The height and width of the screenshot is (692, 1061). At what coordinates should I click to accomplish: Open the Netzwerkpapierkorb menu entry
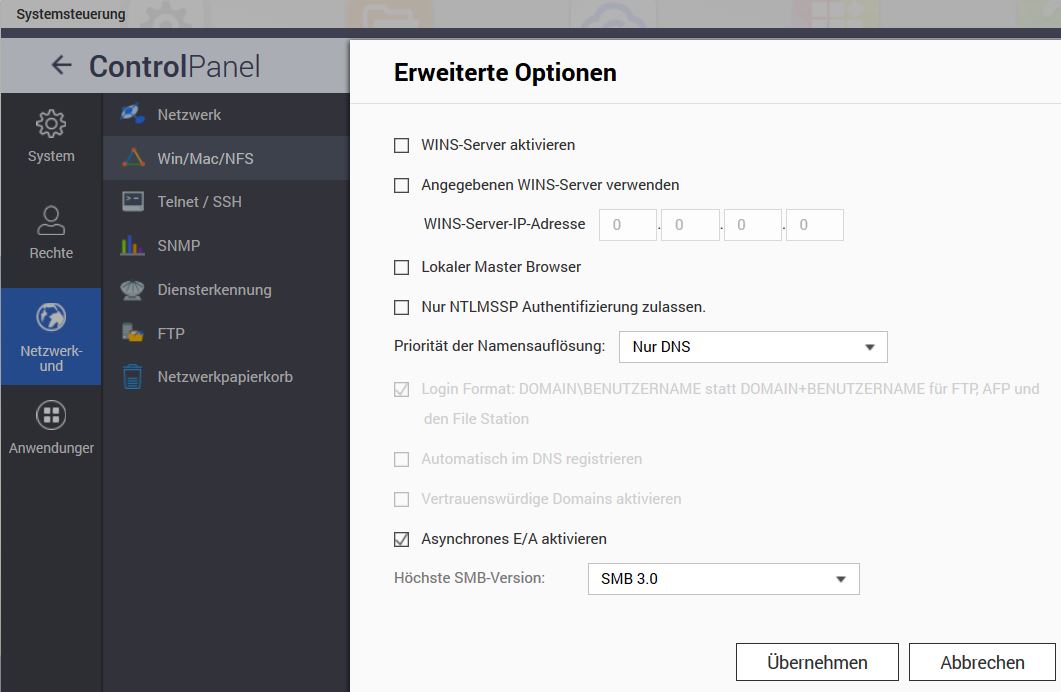[x=226, y=377]
